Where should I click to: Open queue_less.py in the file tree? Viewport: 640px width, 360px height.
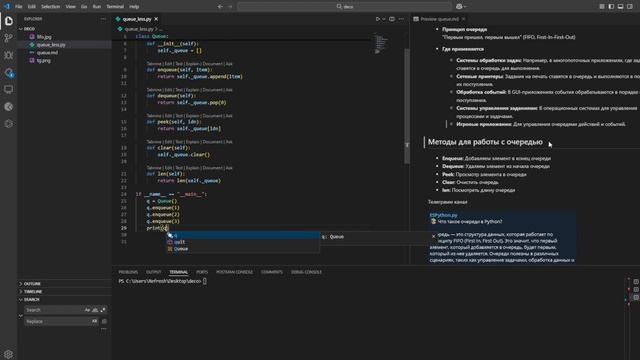51,44
